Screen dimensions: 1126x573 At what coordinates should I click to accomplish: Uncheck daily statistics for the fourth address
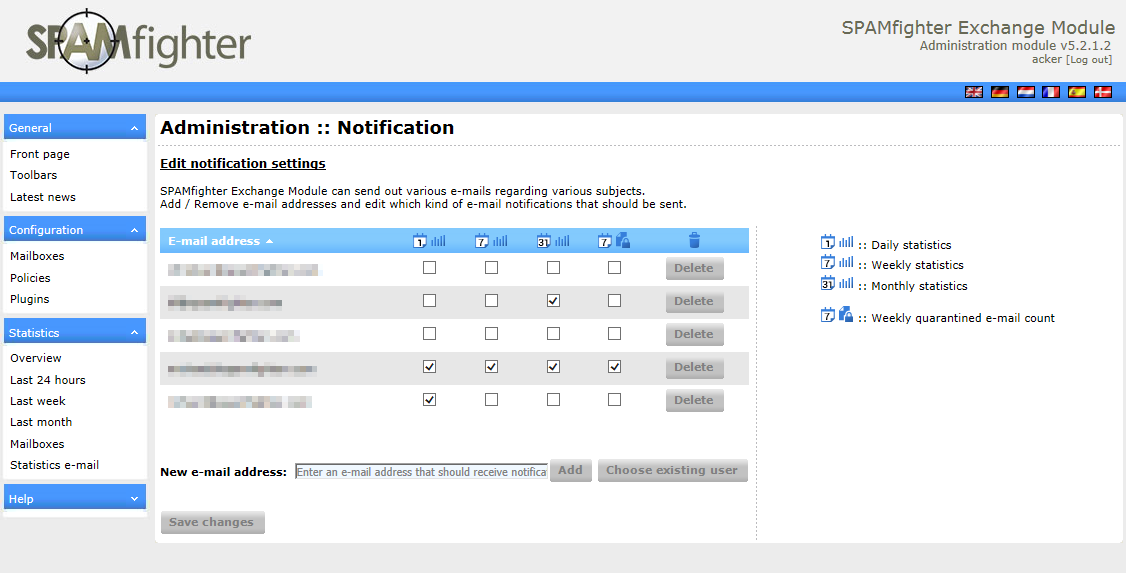coord(429,367)
